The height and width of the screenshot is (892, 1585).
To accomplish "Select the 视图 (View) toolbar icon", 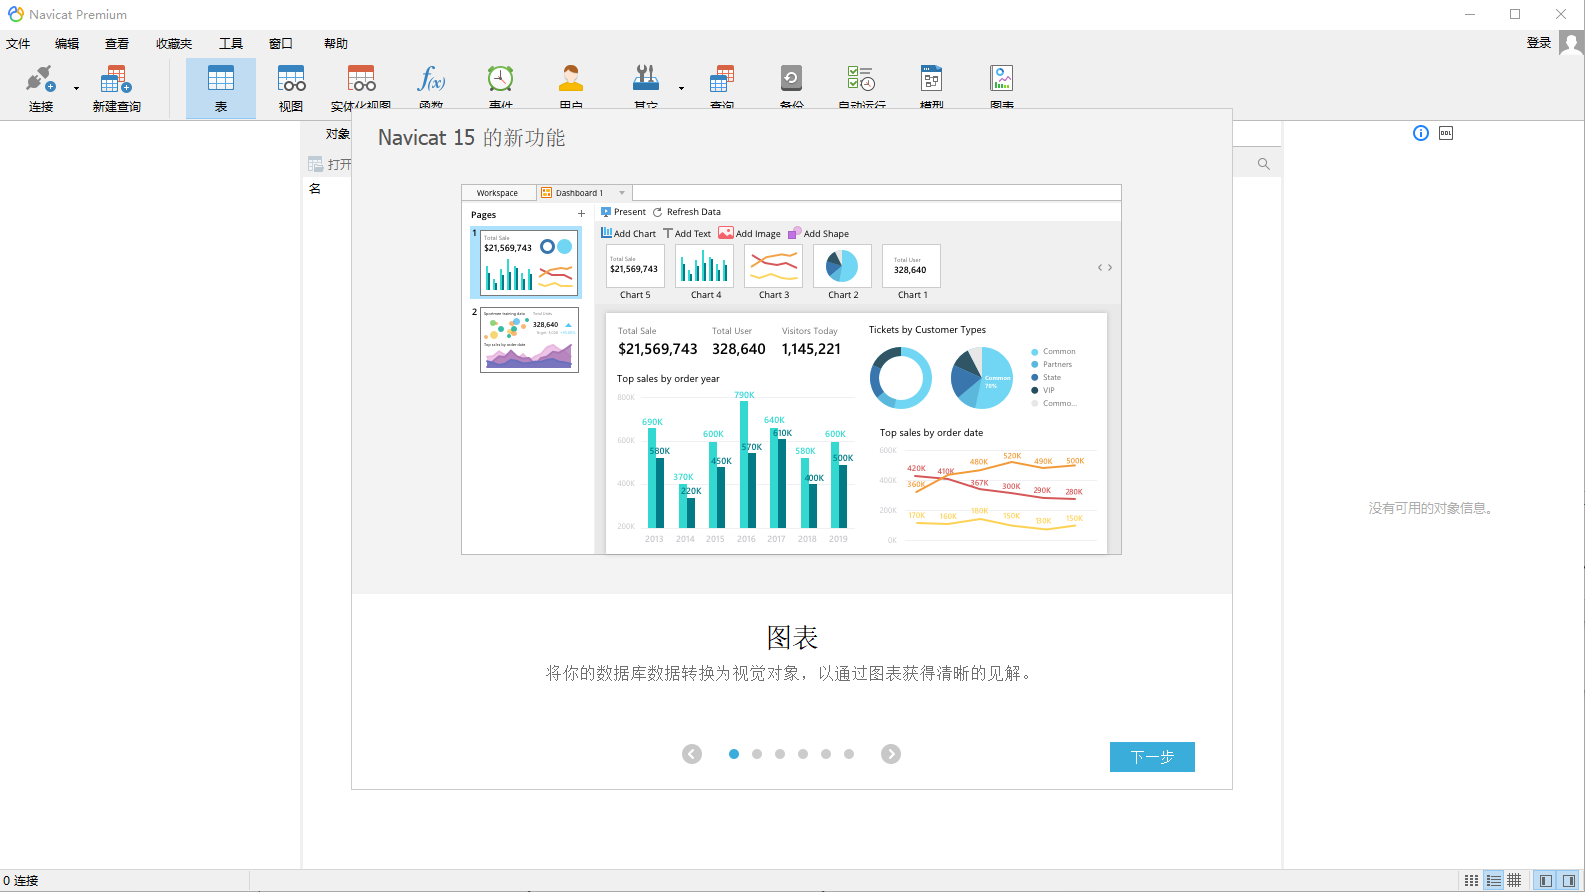I will pos(291,88).
